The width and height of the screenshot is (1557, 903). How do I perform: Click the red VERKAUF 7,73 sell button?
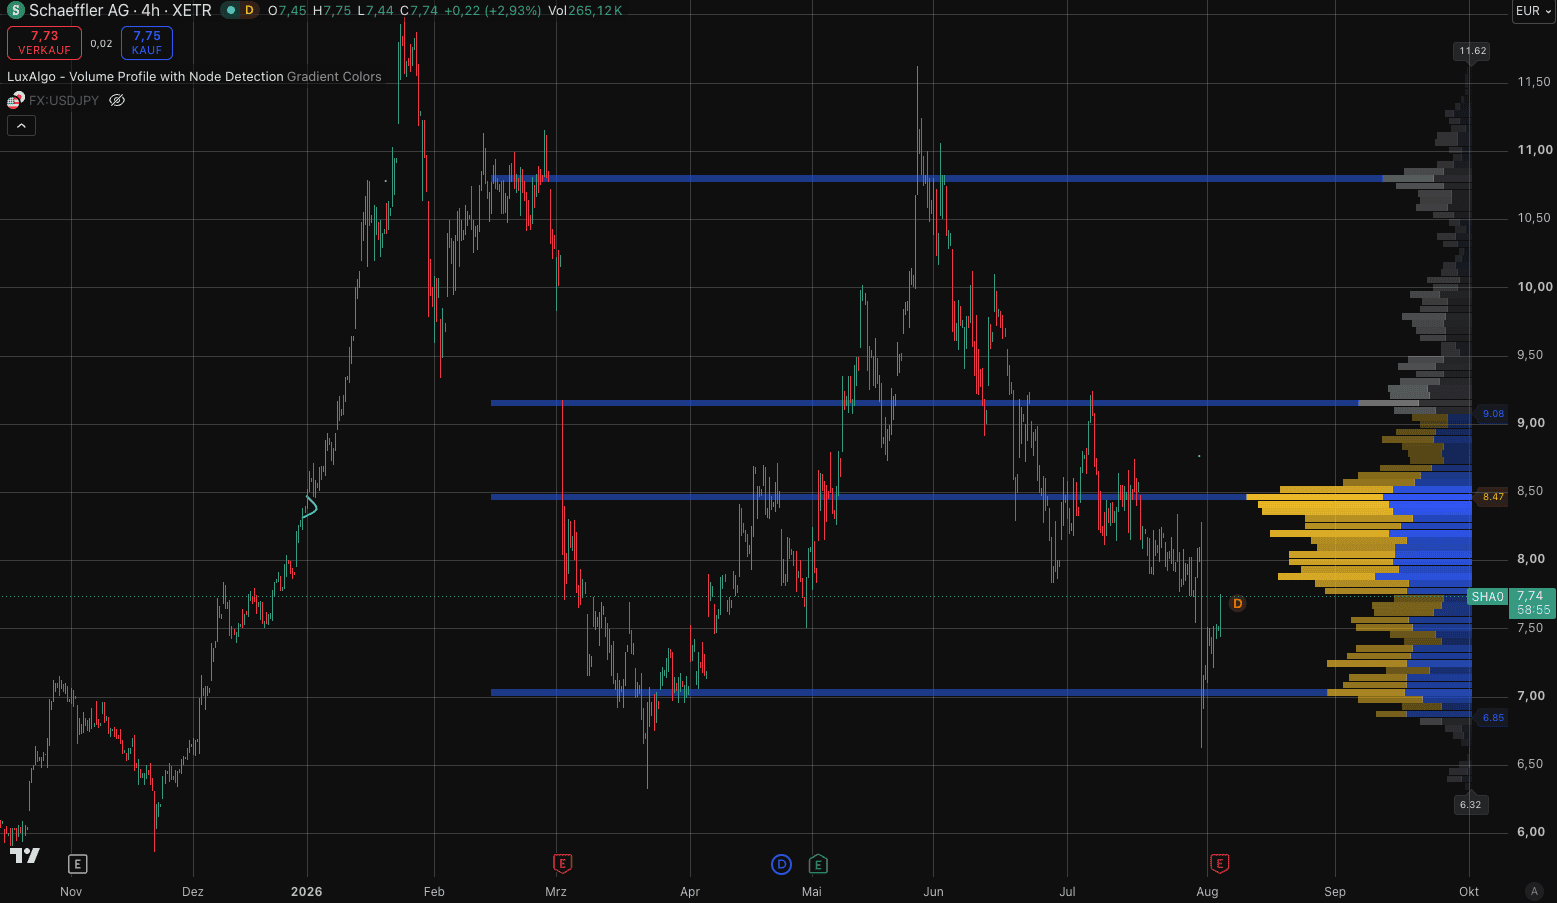pyautogui.click(x=44, y=43)
